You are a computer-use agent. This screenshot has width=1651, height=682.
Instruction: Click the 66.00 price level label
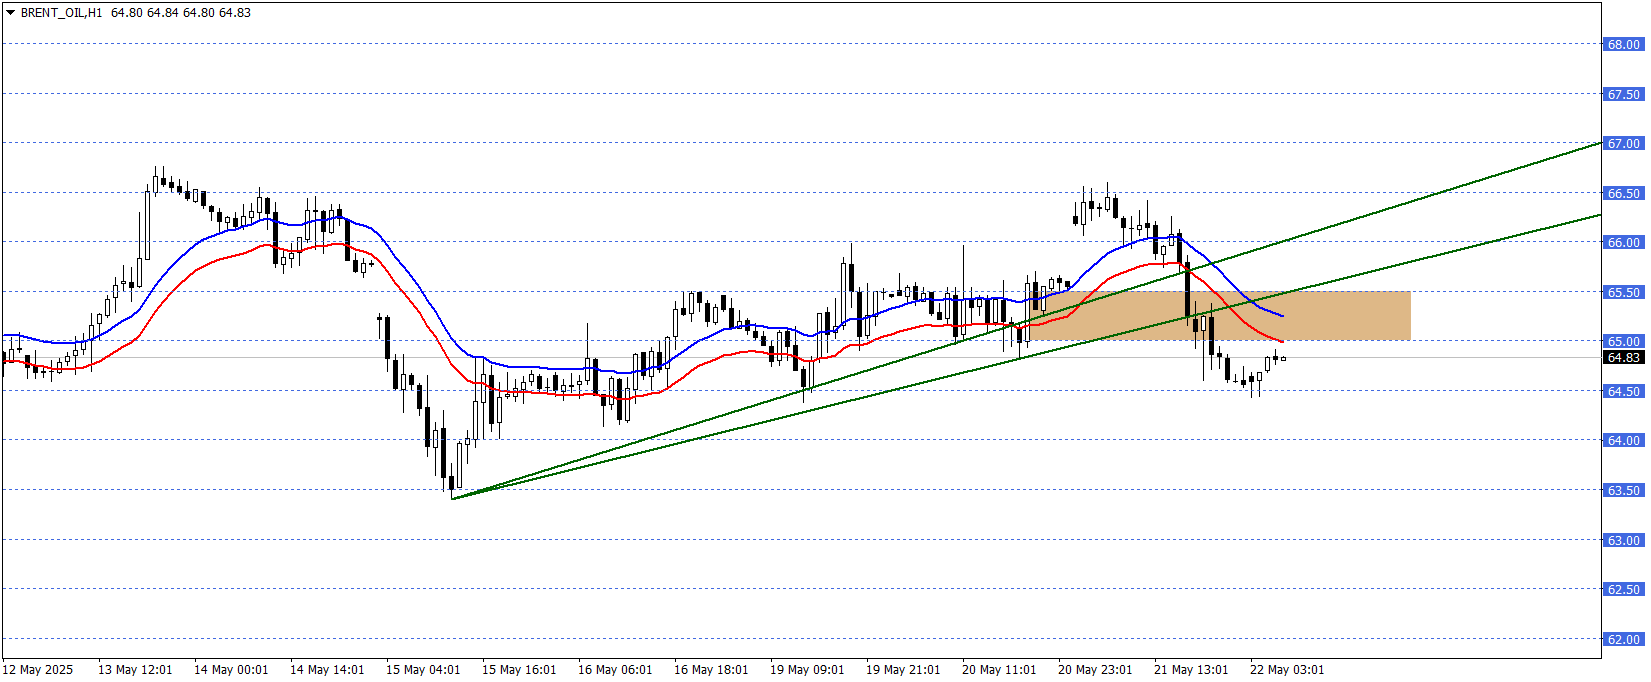coord(1623,242)
